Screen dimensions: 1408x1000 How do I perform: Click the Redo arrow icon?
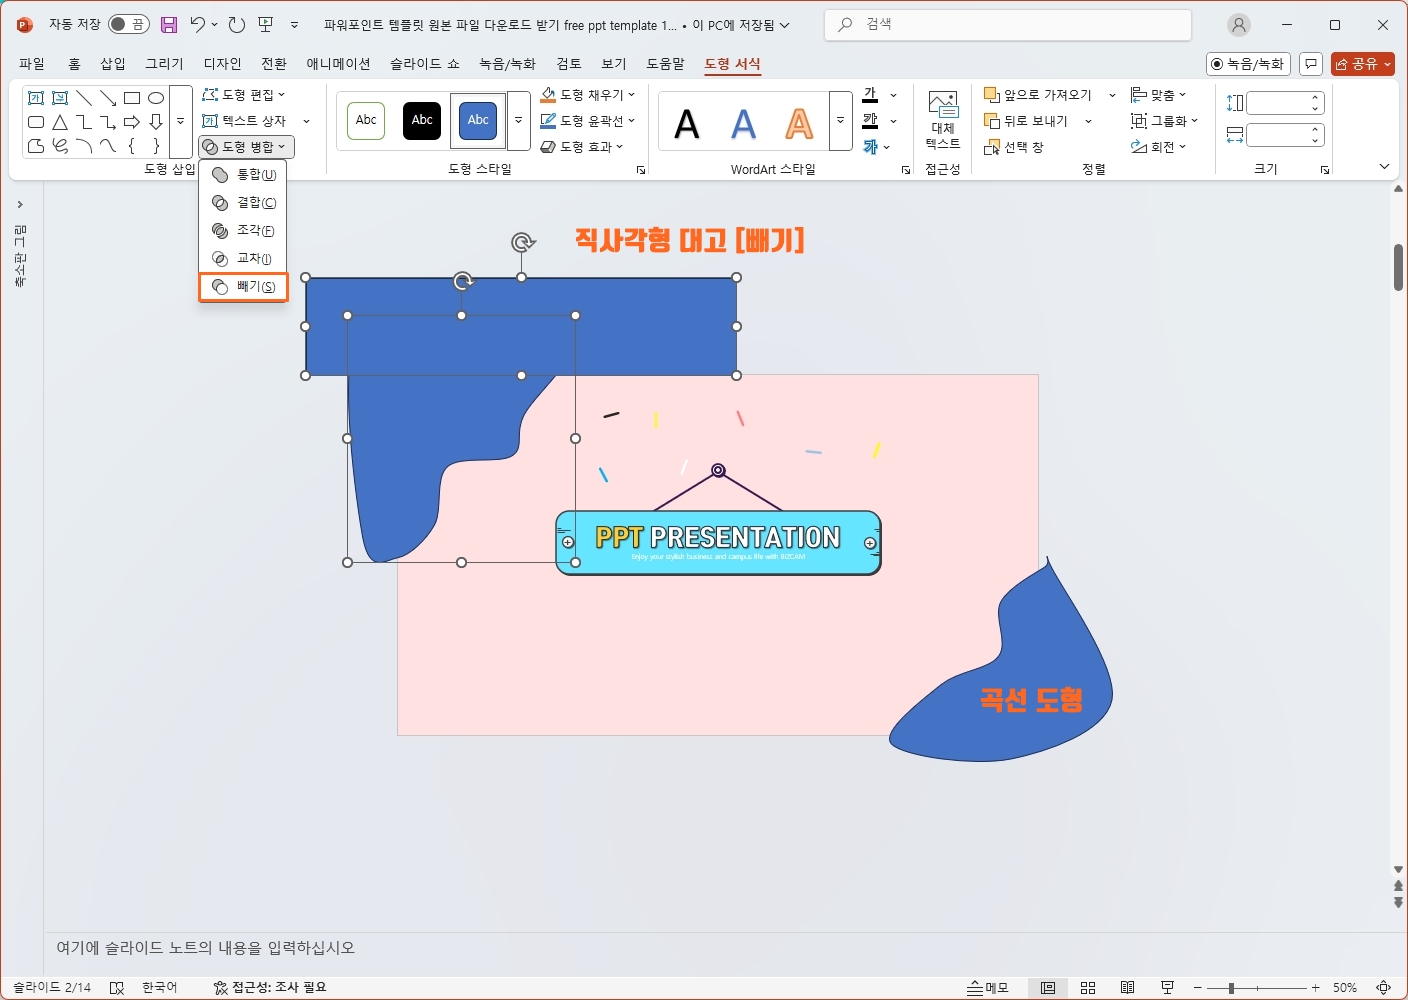(237, 25)
